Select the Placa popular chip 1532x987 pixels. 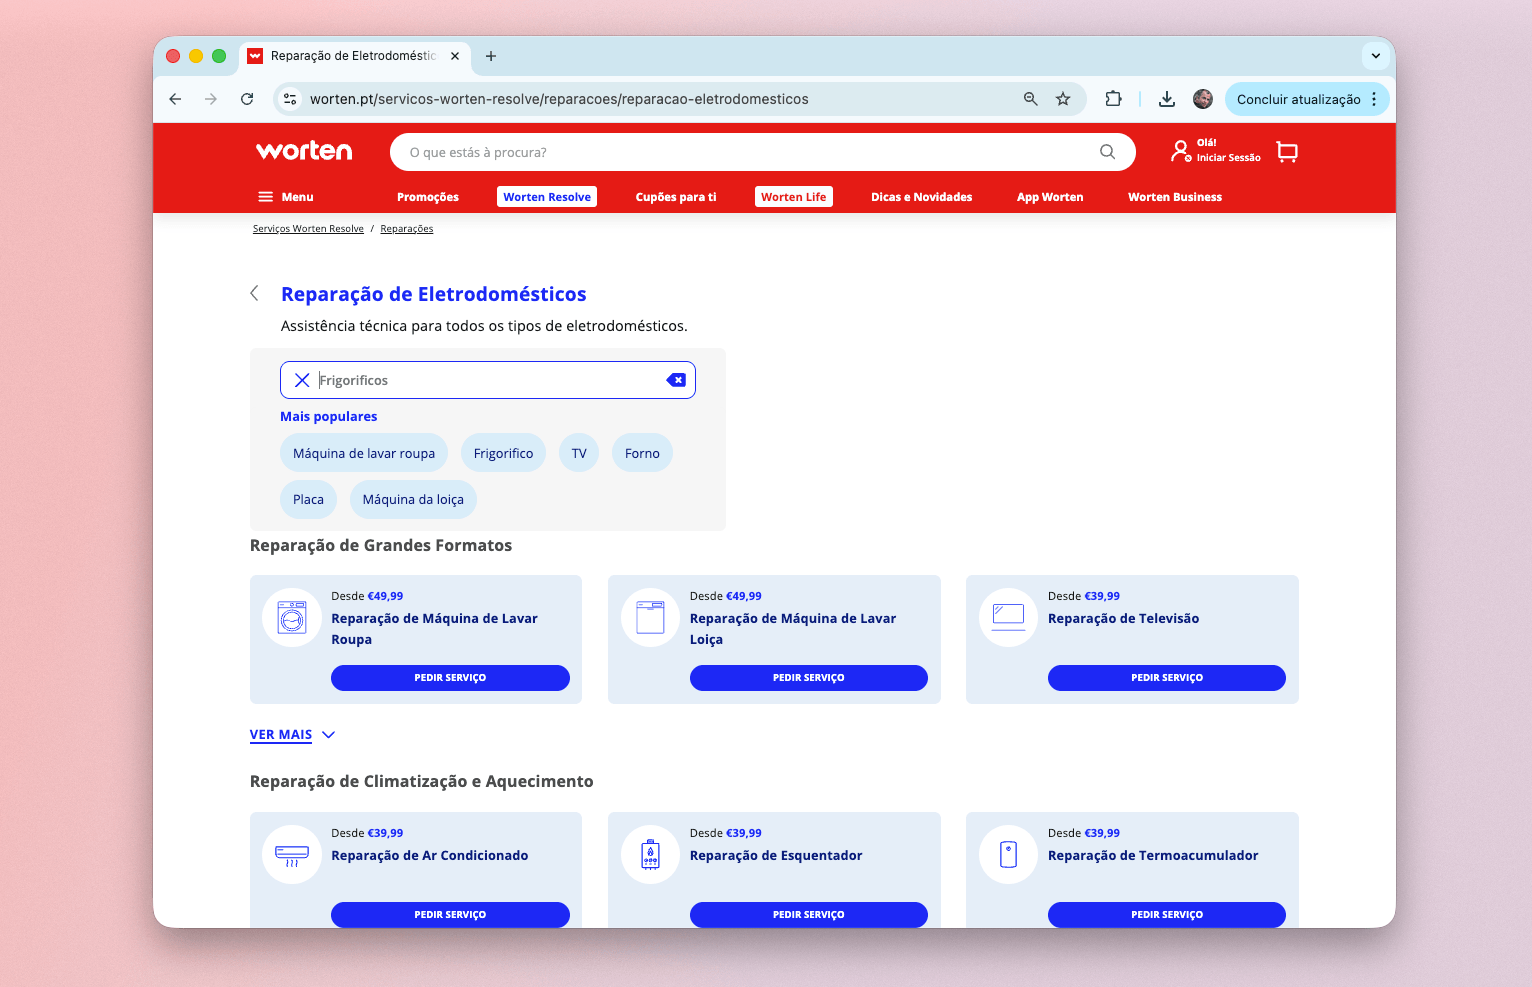(308, 499)
